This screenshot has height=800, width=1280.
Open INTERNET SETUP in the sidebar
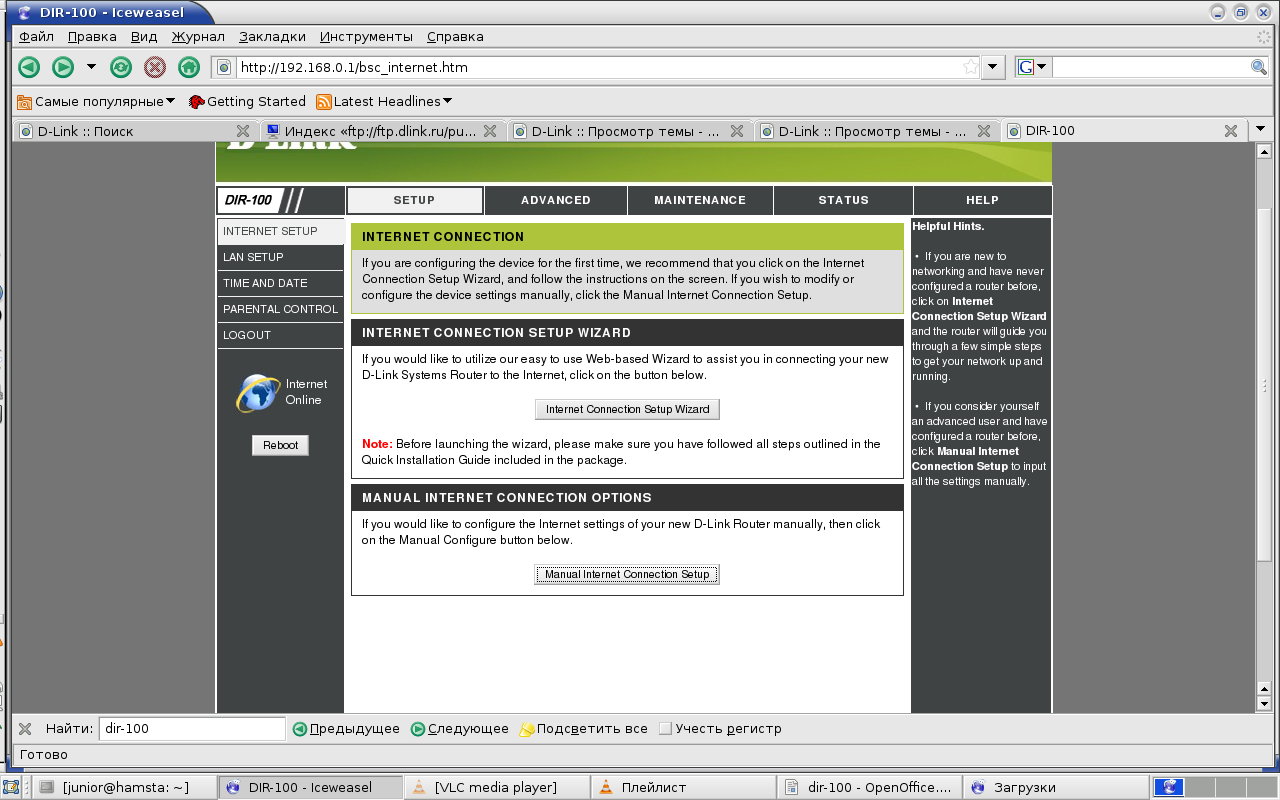[x=280, y=231]
